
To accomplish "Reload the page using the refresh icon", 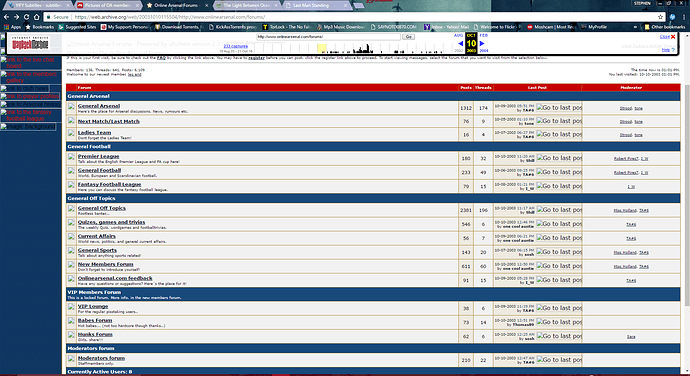I will click(x=26, y=17).
